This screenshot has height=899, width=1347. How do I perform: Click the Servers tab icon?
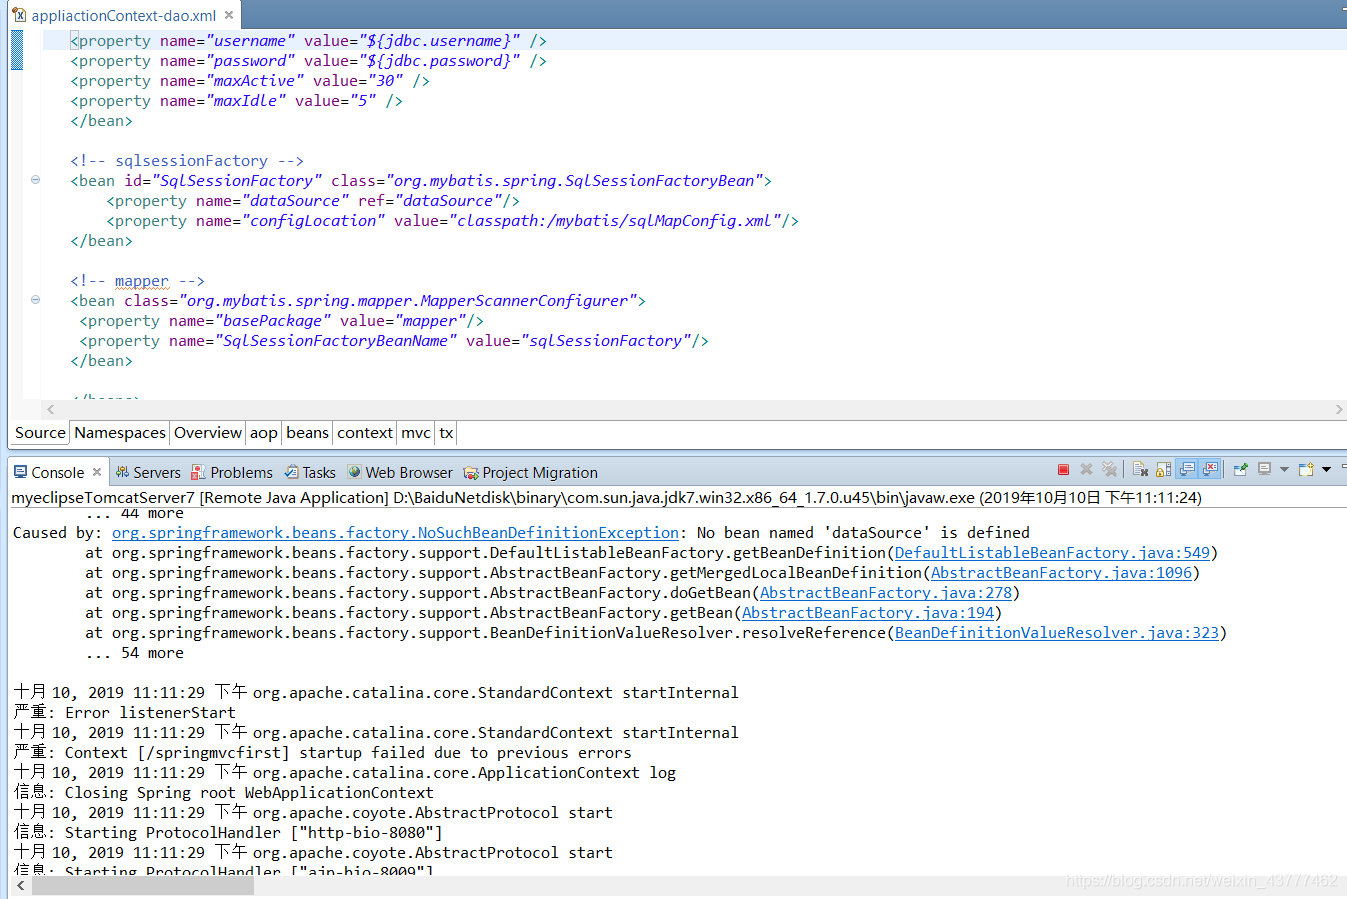click(x=122, y=472)
